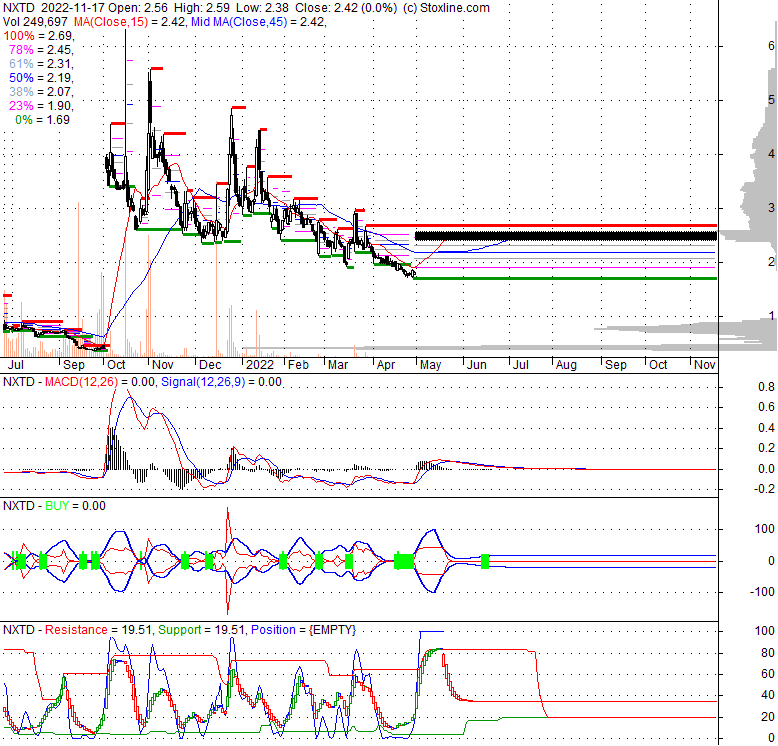The height and width of the screenshot is (746, 778).
Task: Click the long red 100% resistance line at 2.69
Action: tap(541, 225)
